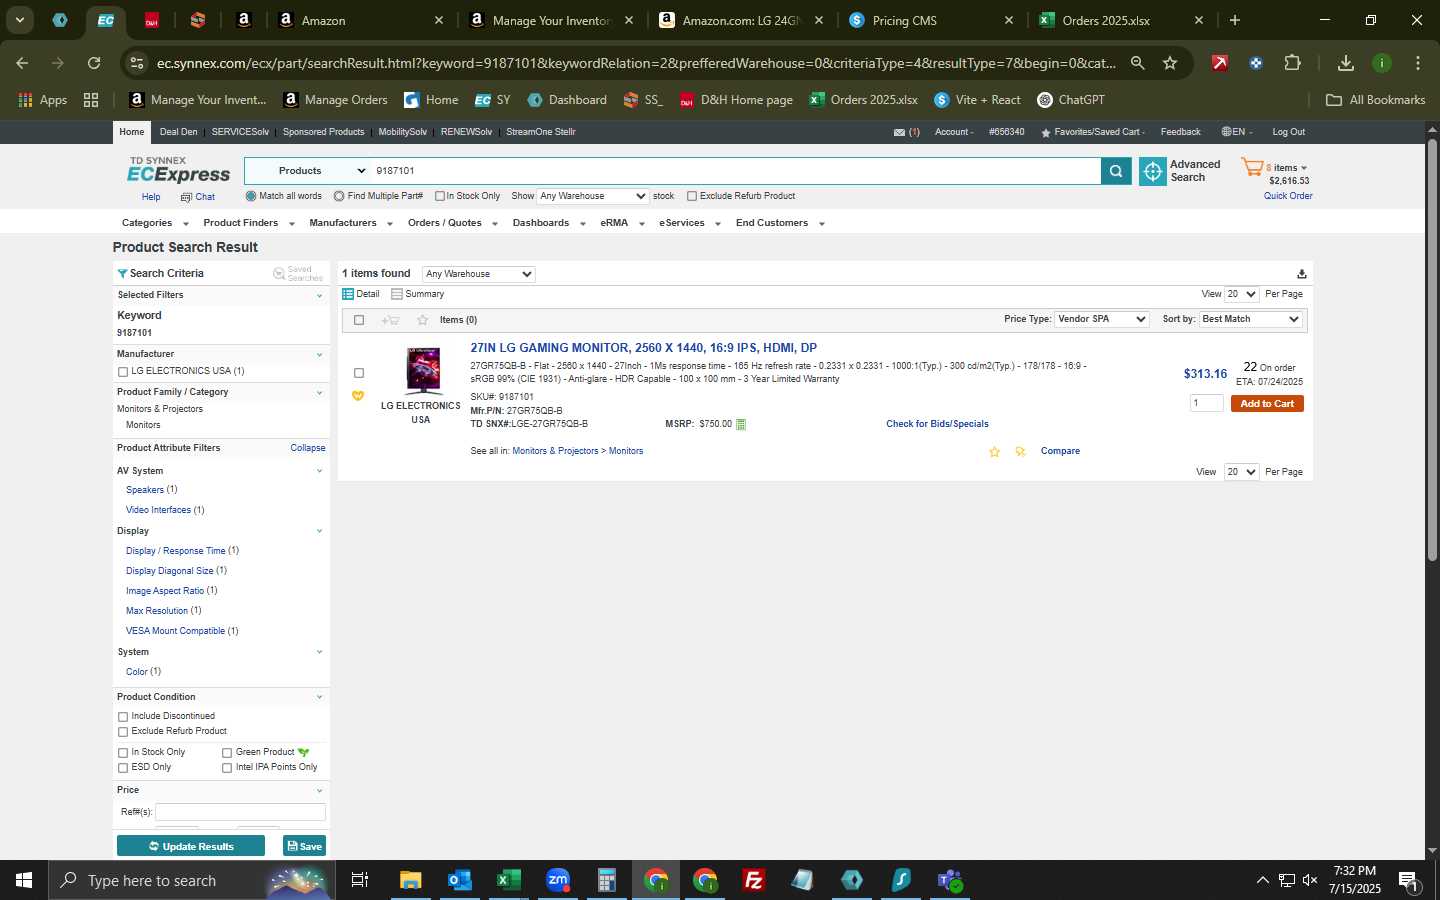Click add-selected-to-cart icon in Items header
The height and width of the screenshot is (900, 1440).
coord(391,320)
